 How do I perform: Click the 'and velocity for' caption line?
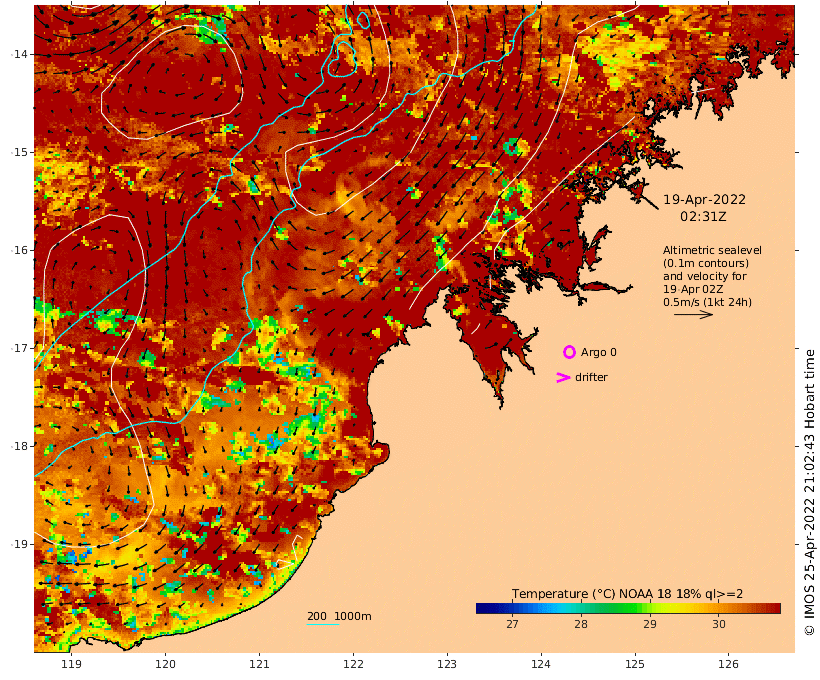[x=705, y=276]
